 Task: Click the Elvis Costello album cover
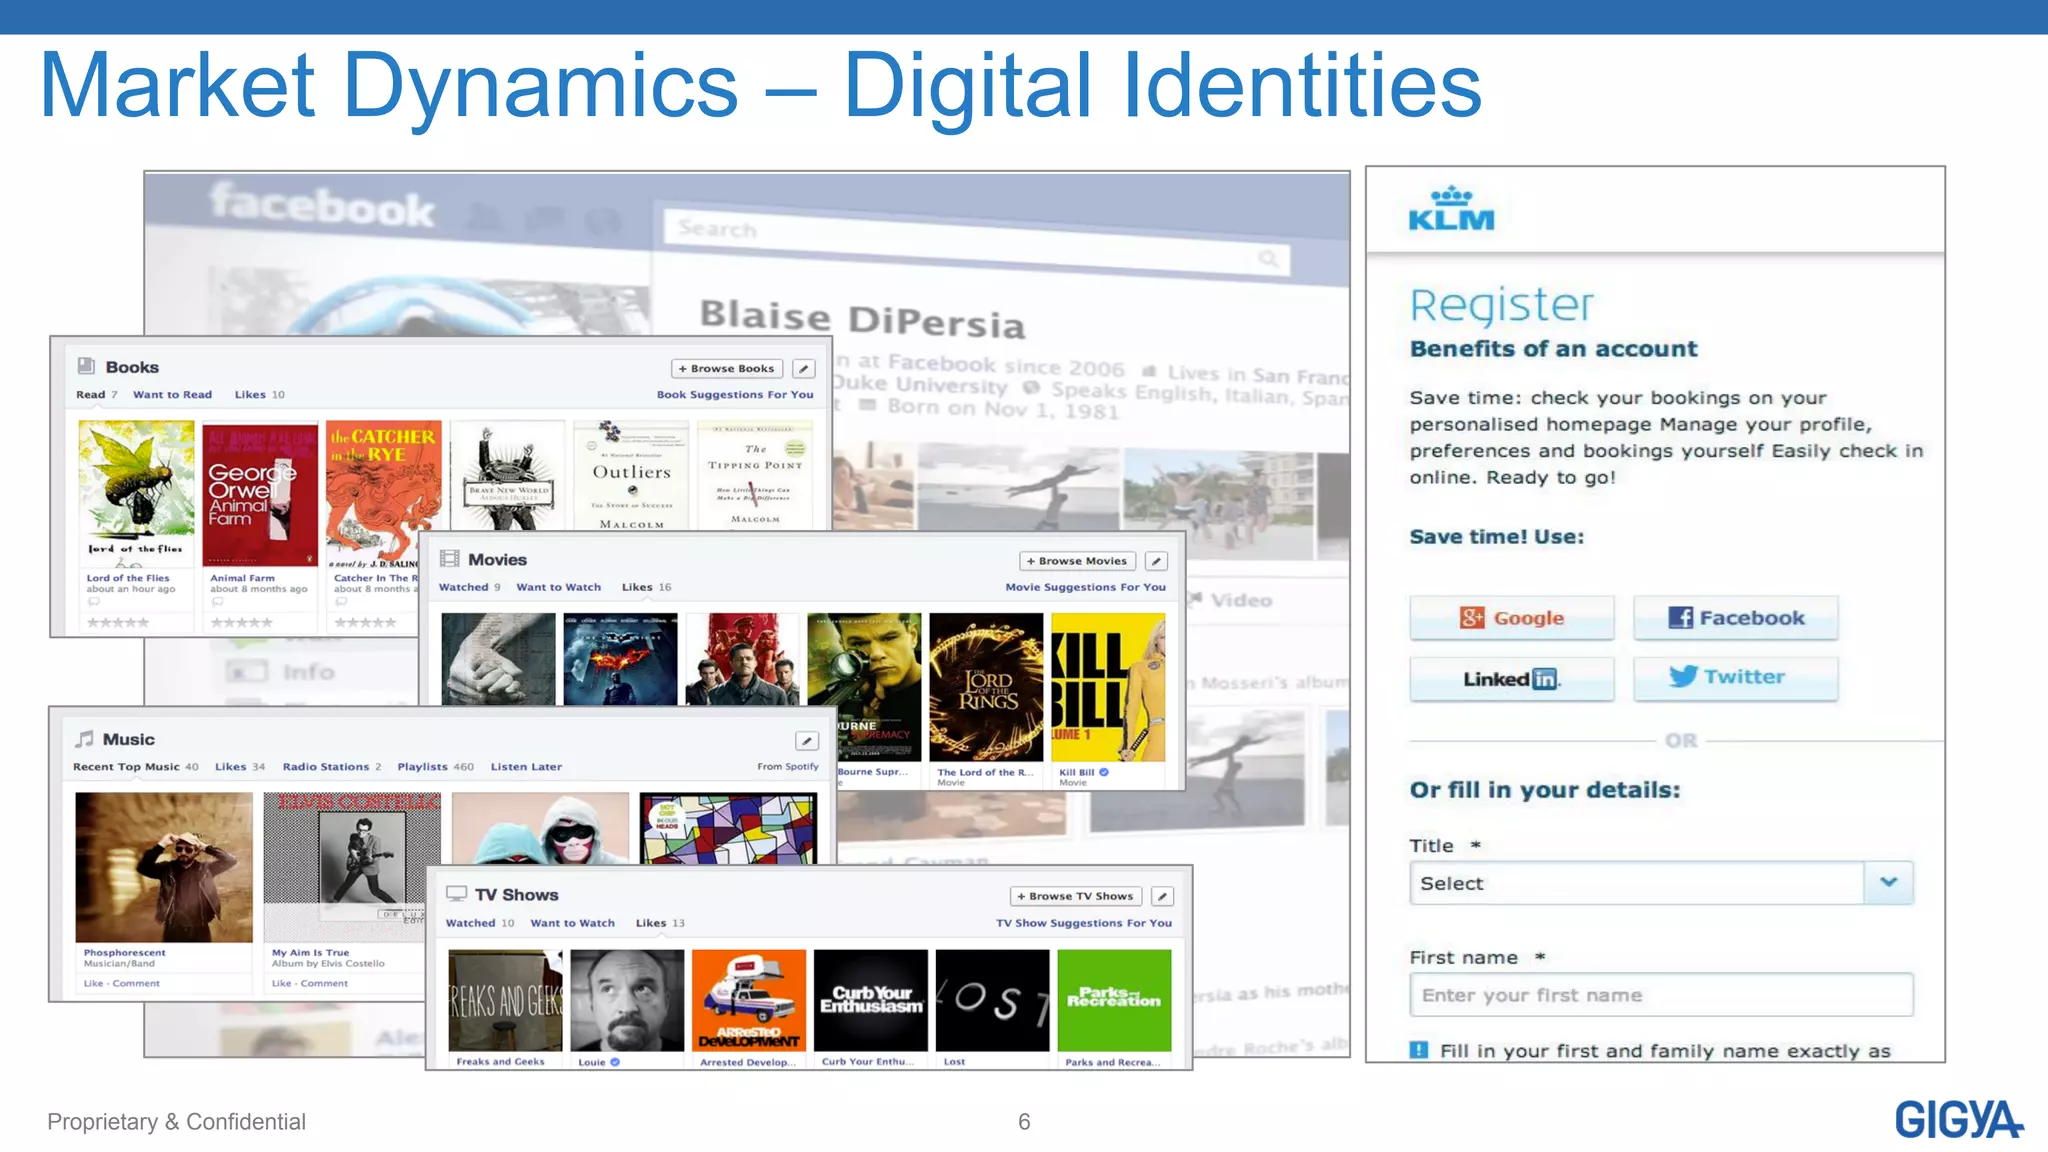352,867
